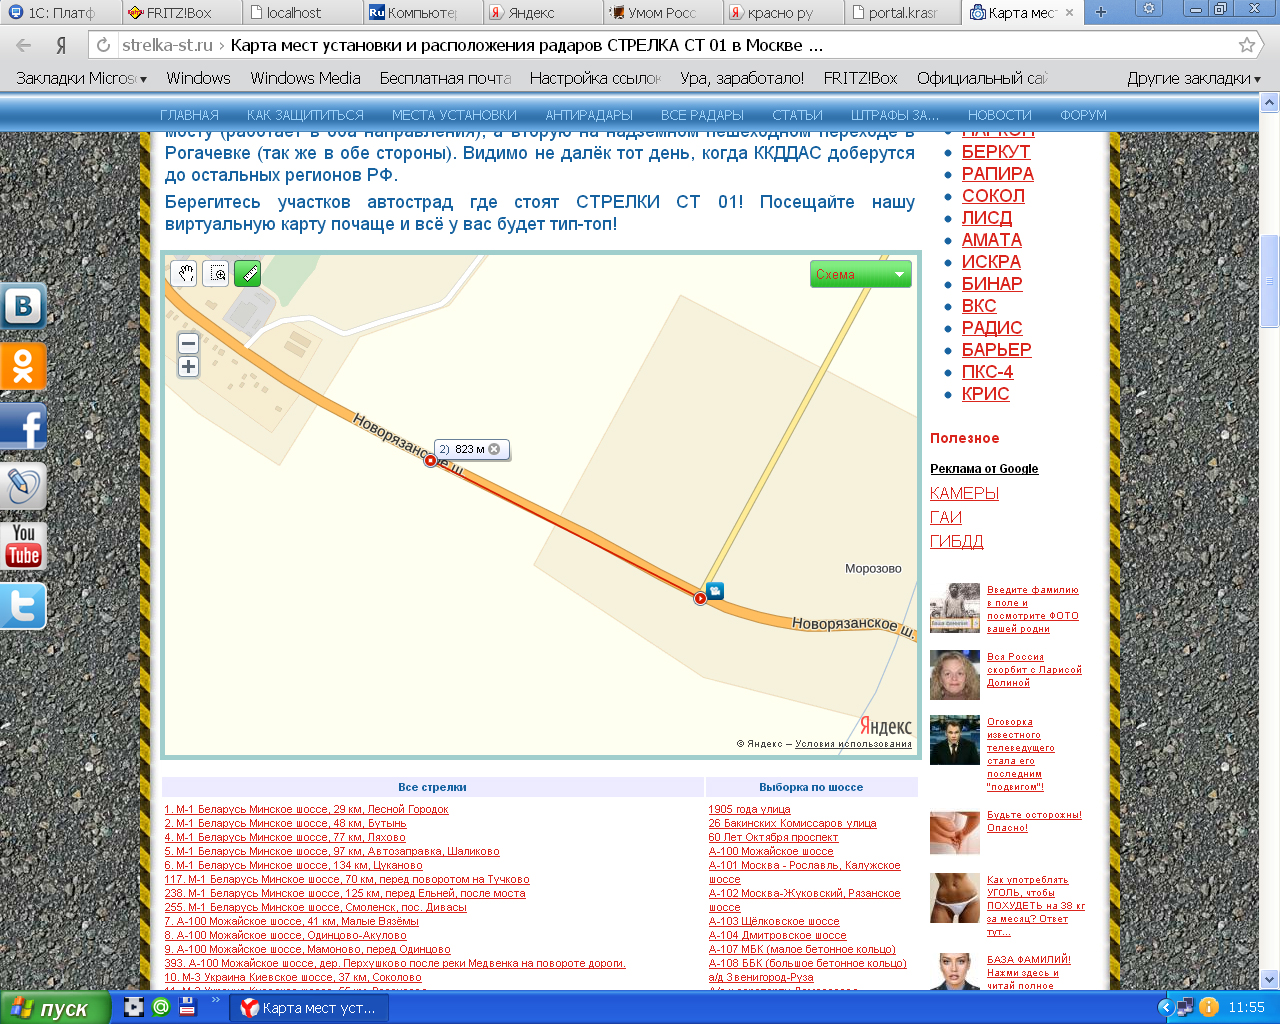Screen dimensions: 1280x1024
Task: Share via Odnoklassniki sidebar icon
Action: [24, 366]
